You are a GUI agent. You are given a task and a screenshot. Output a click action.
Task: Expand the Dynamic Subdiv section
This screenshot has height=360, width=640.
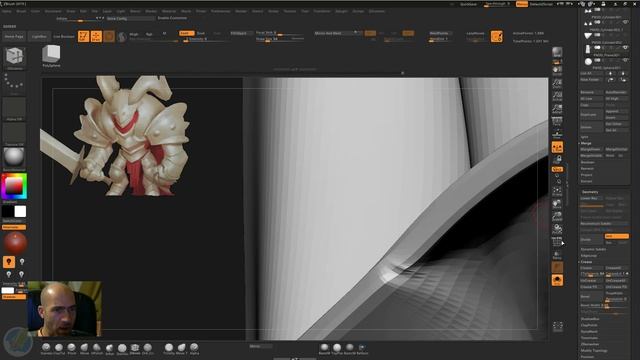click(x=593, y=249)
